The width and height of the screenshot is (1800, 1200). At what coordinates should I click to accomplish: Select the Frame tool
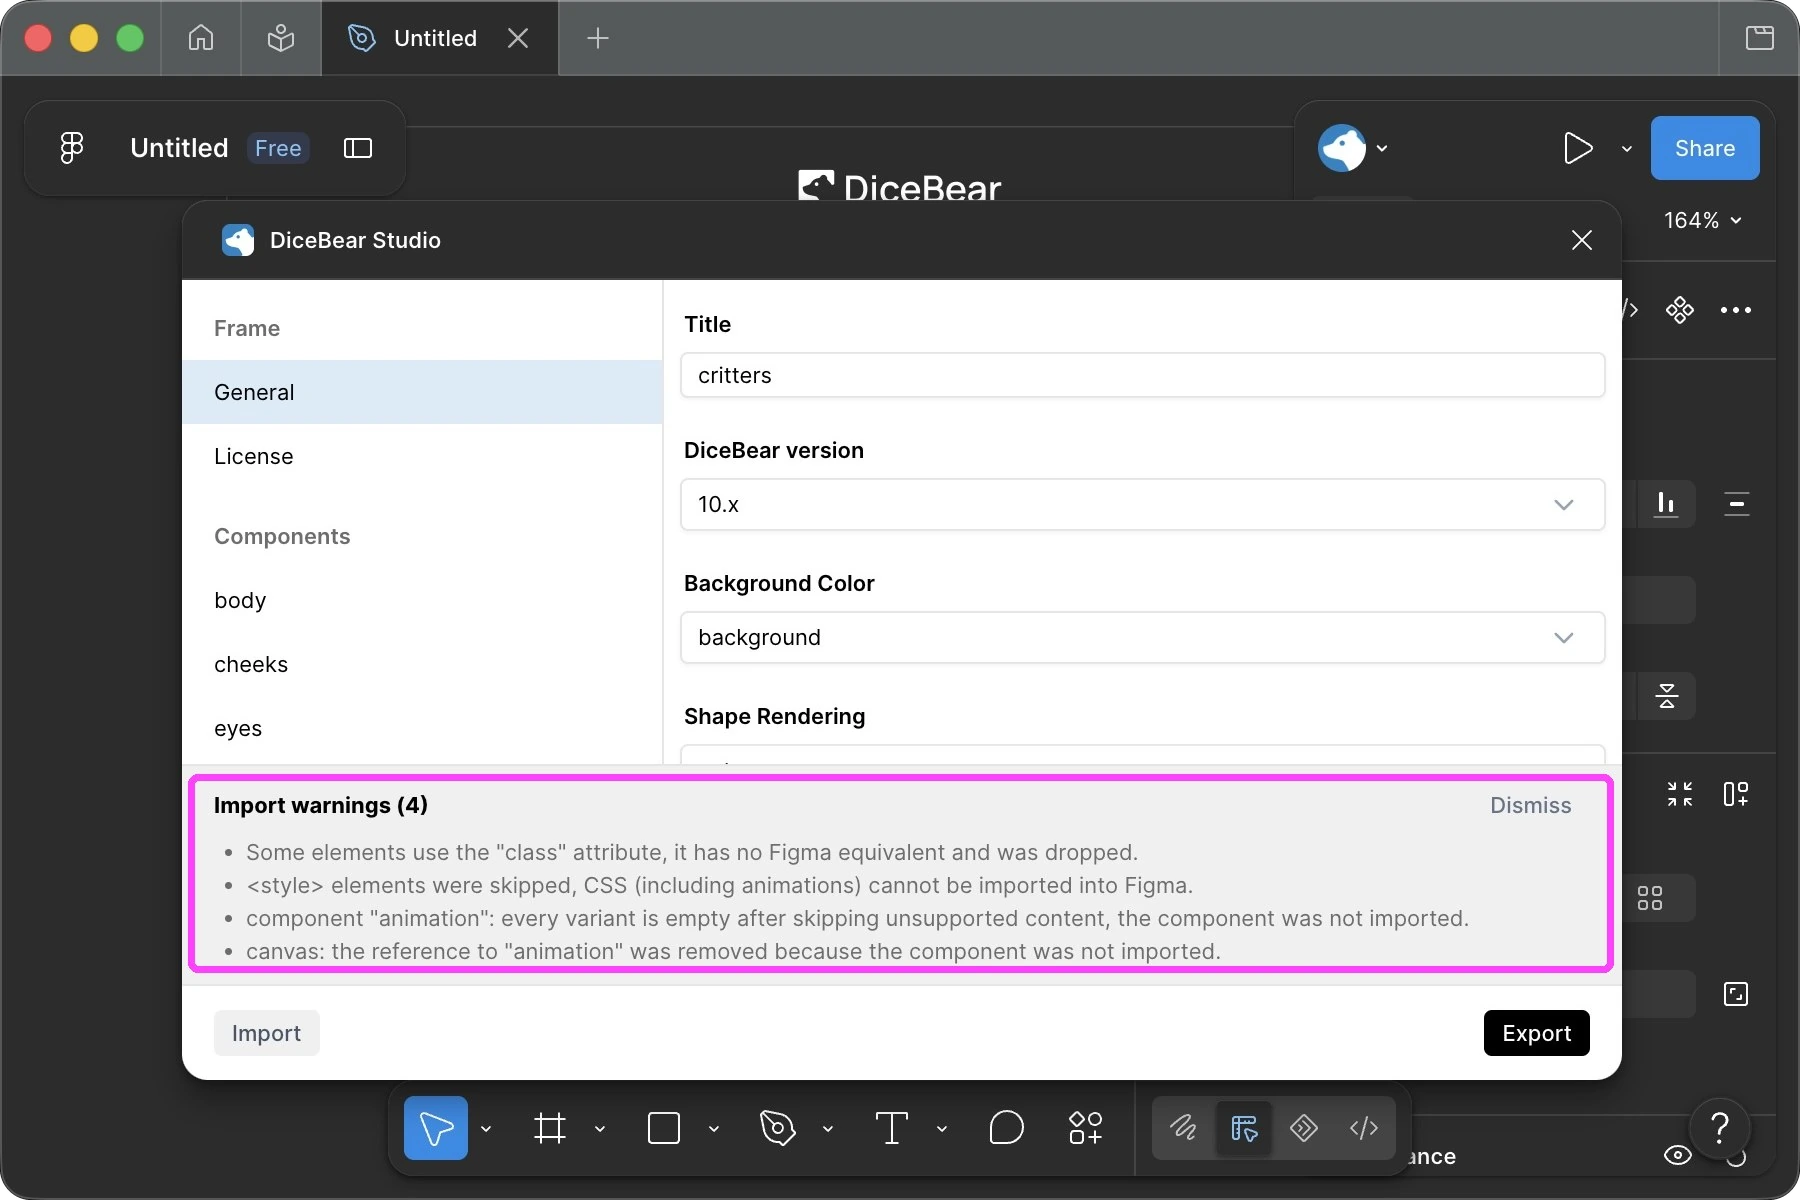click(x=550, y=1128)
